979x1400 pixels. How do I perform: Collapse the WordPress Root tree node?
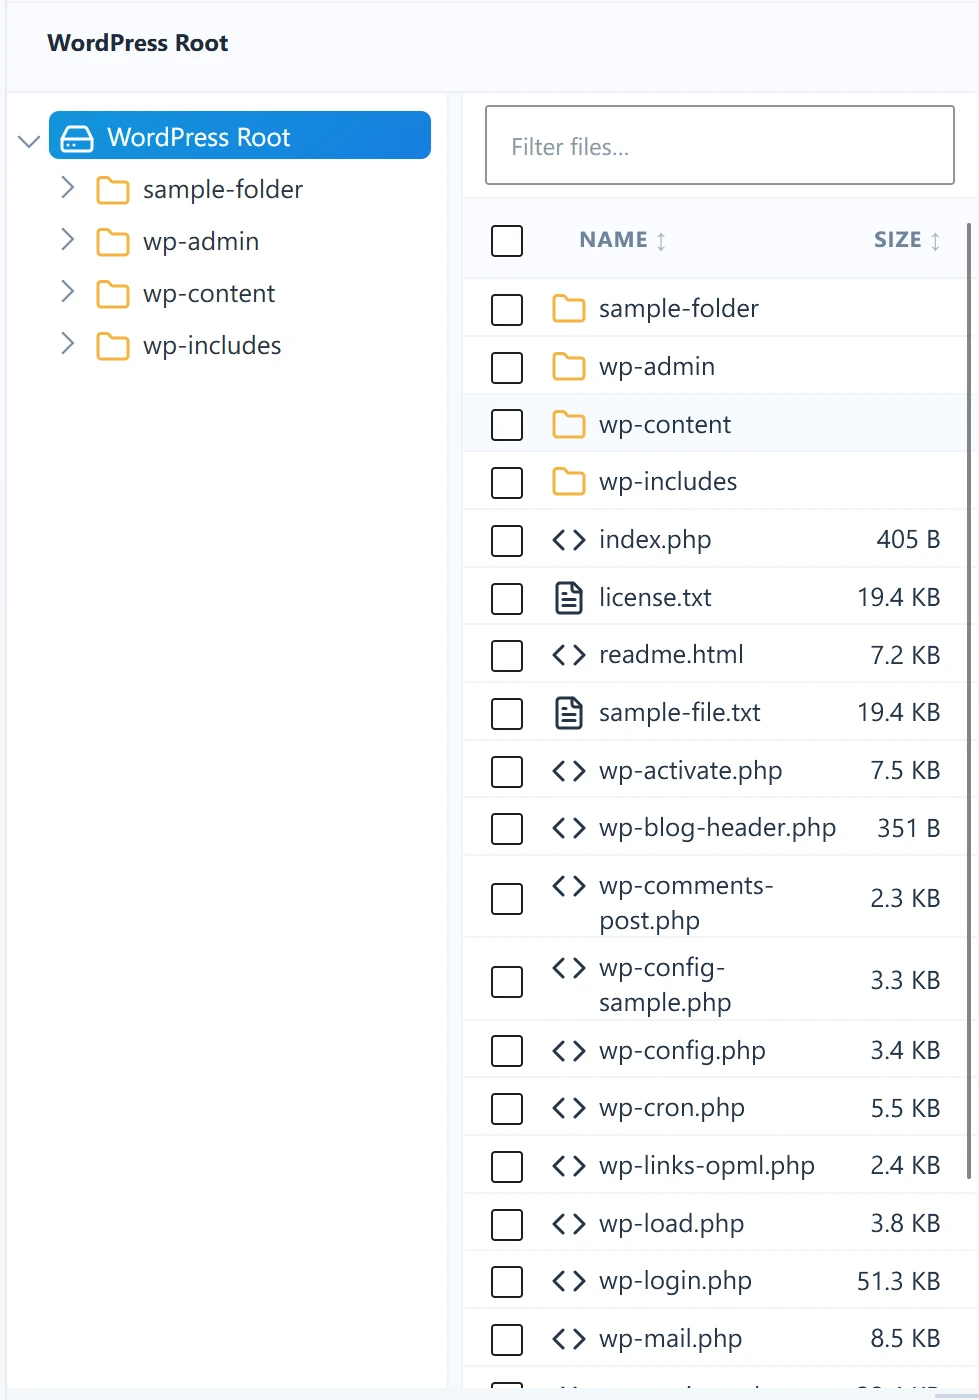tap(29, 140)
